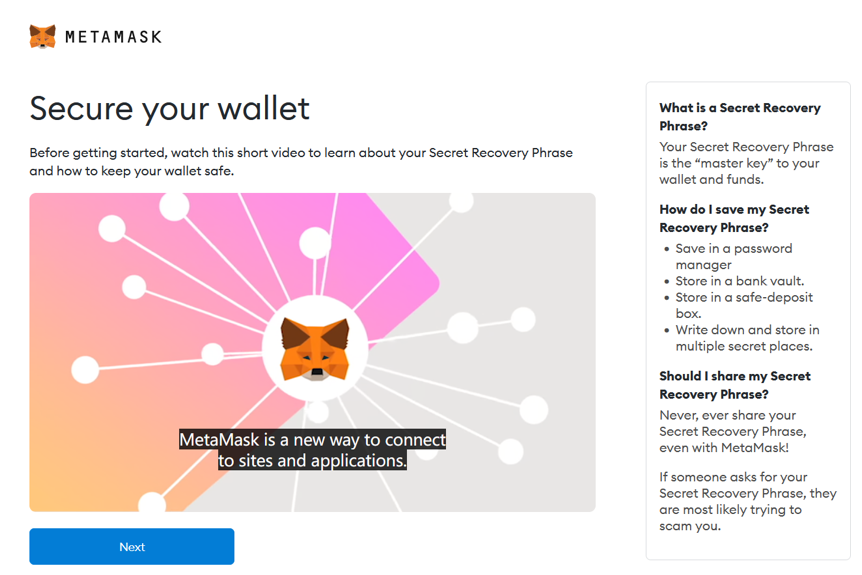Select 'Should I share my Secret Recovery Phrase?' heading
Screen dimensions: 862x575
735,385
